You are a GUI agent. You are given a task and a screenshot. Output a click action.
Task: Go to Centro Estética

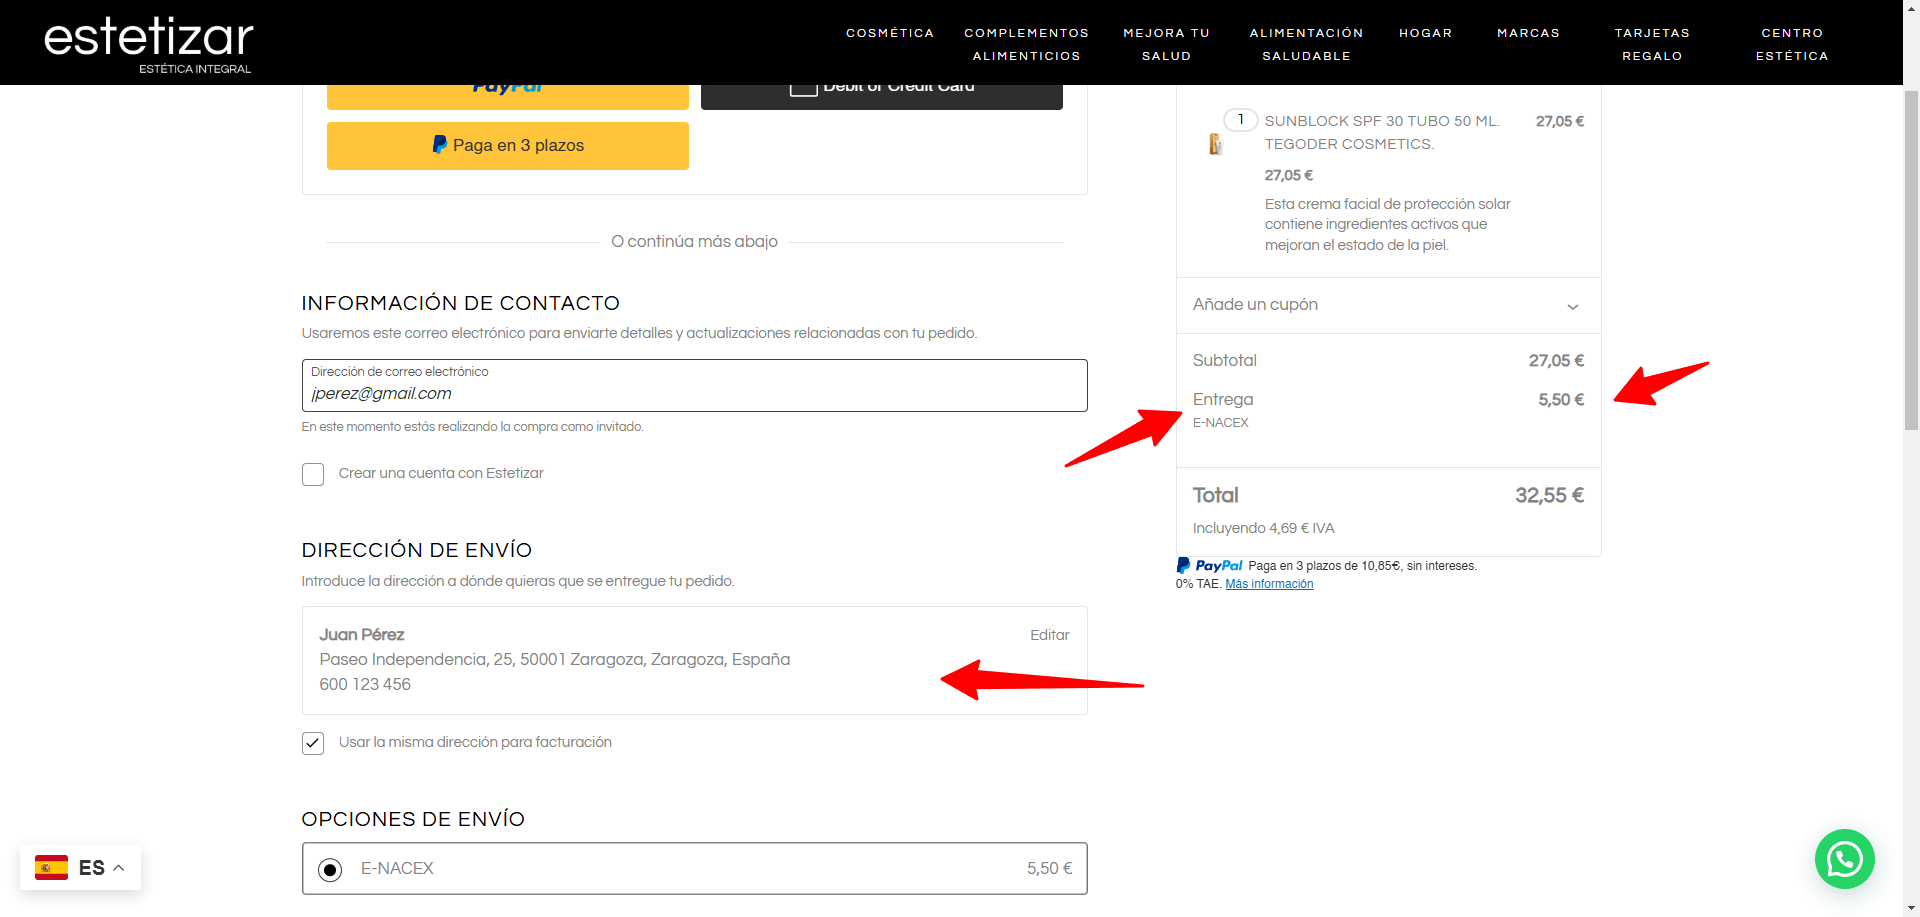pyautogui.click(x=1792, y=44)
